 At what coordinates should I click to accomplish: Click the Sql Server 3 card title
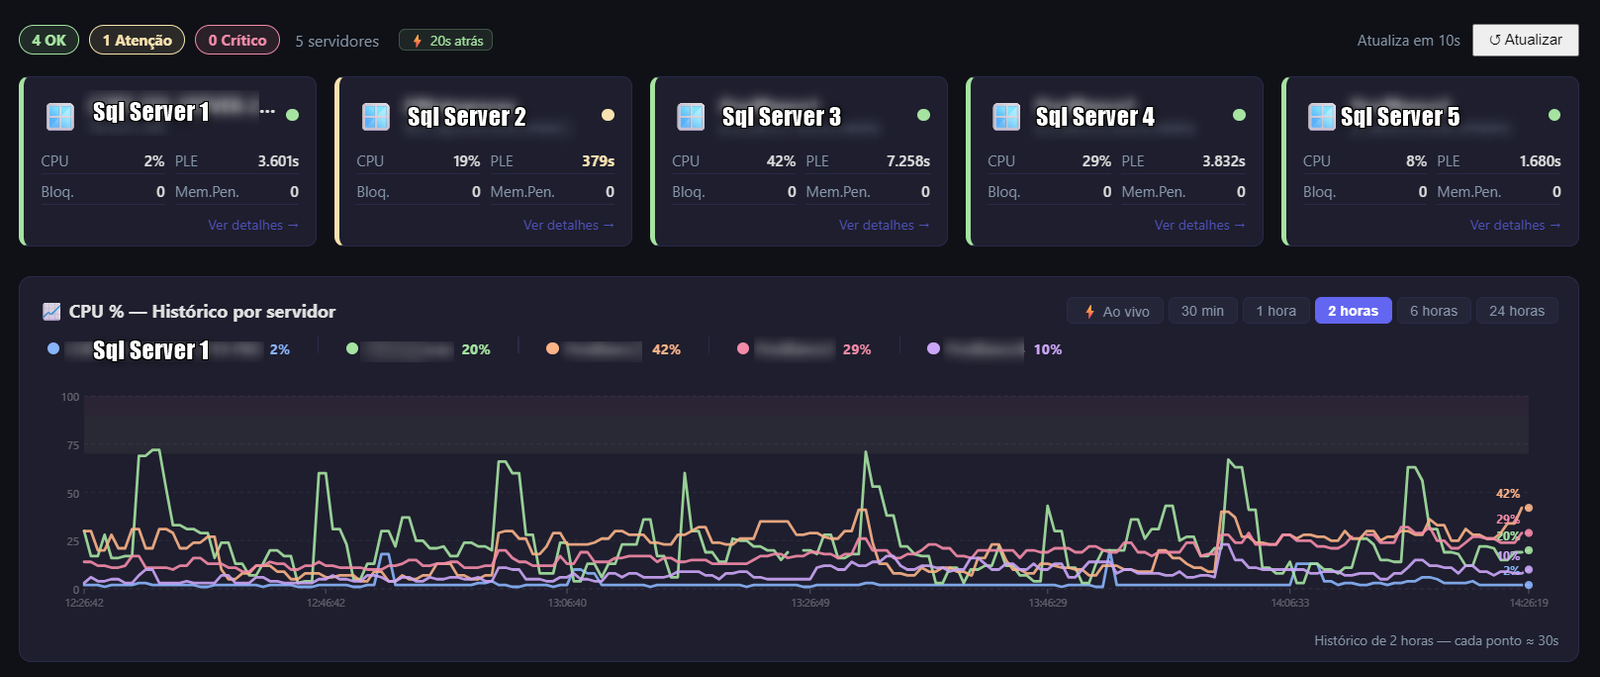click(781, 117)
